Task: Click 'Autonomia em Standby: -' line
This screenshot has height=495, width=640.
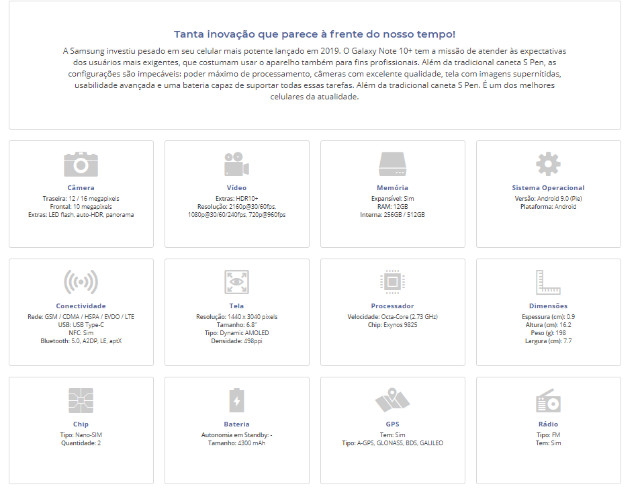Action: point(236,435)
